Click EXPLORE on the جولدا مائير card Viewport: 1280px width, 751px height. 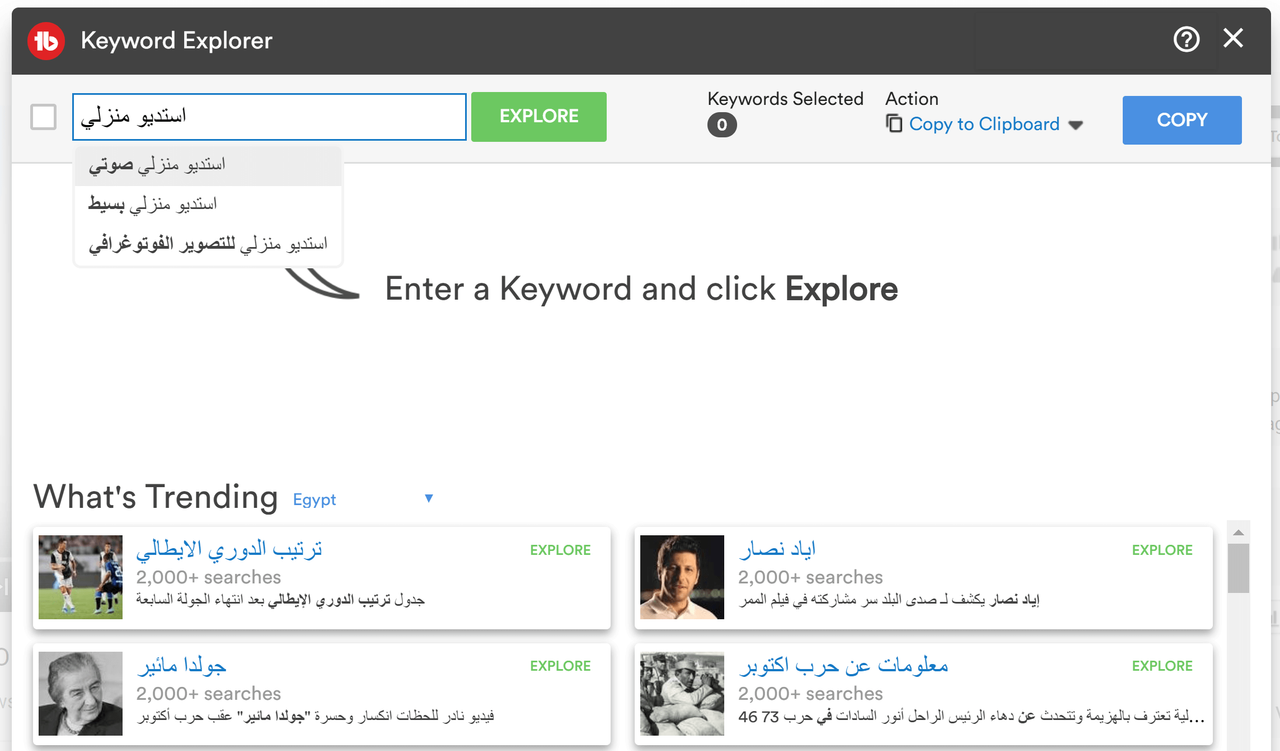[560, 665]
